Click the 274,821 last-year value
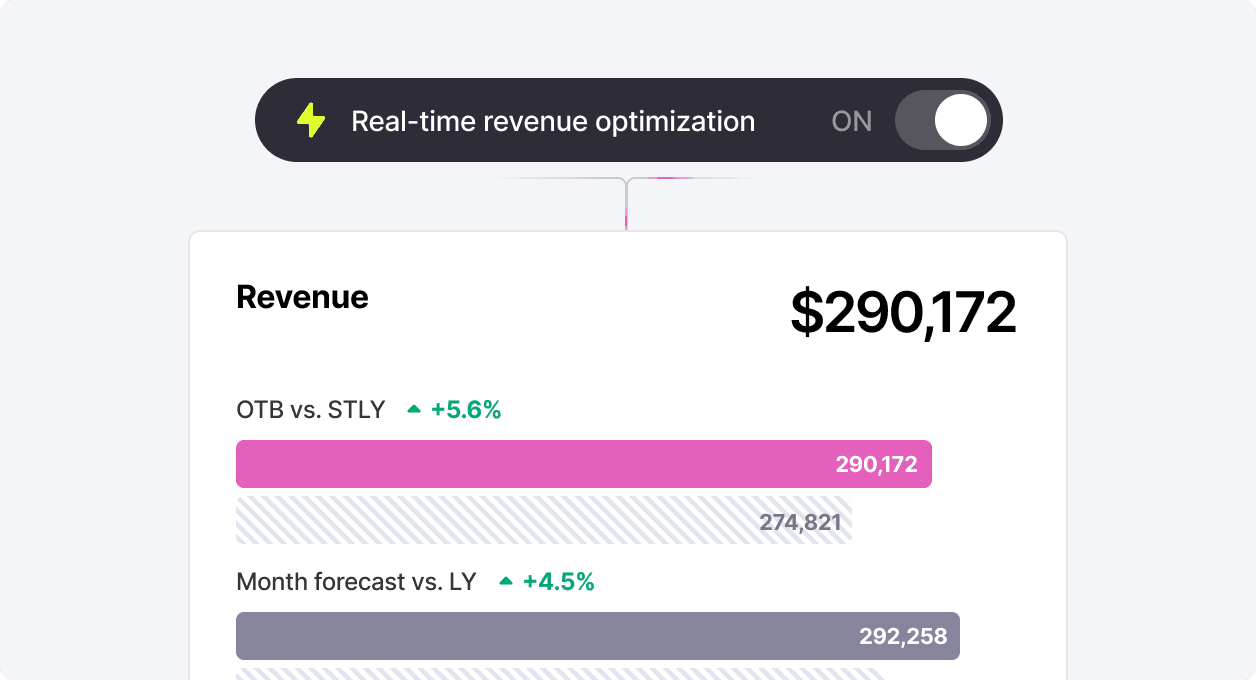1256x680 pixels. click(800, 521)
